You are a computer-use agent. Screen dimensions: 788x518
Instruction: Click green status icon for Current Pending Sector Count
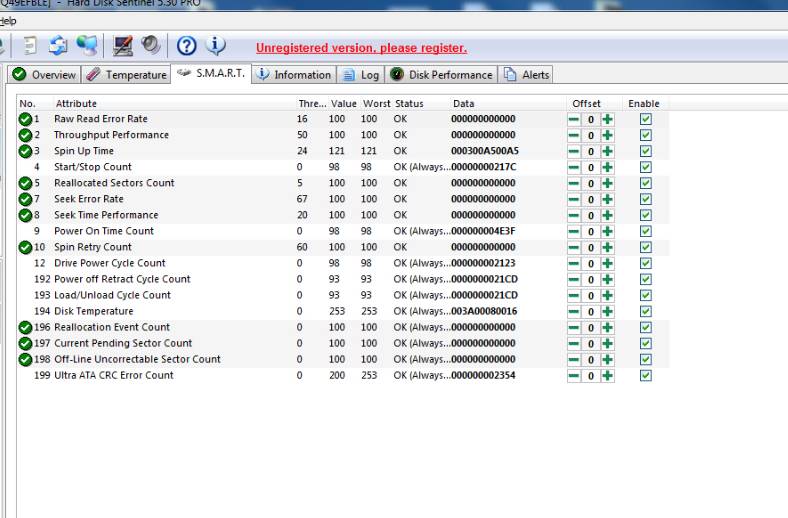pyautogui.click(x=25, y=344)
